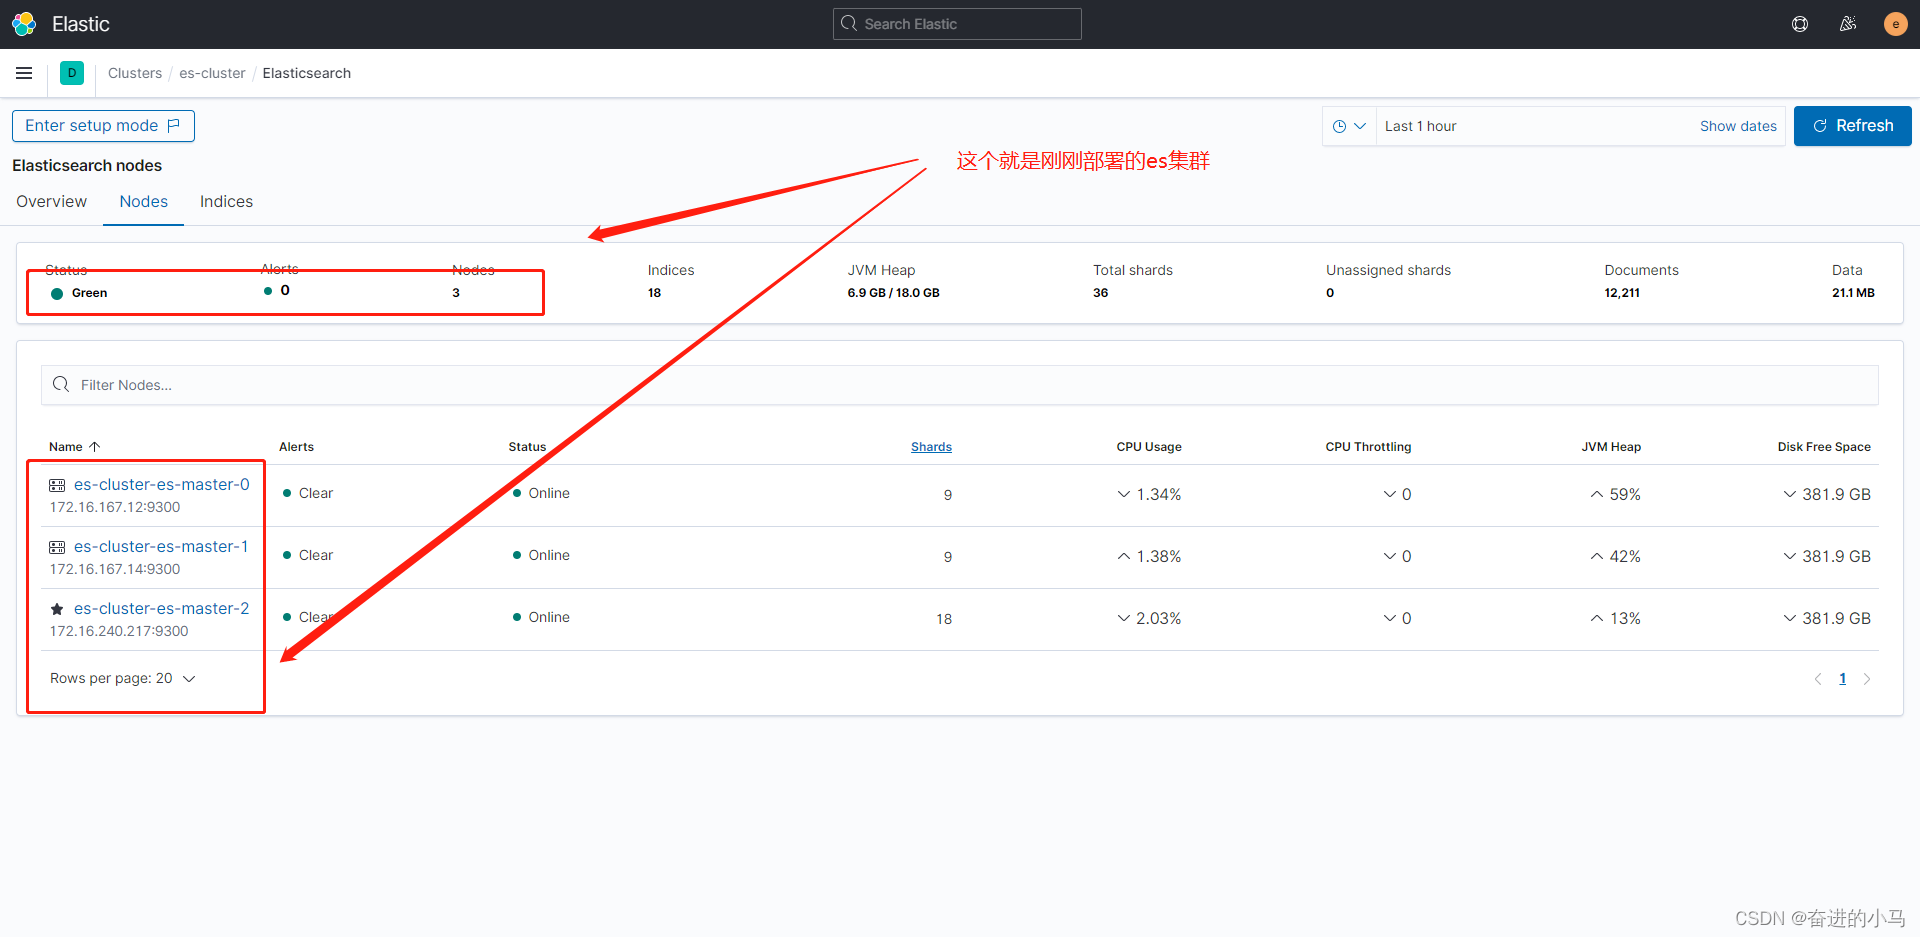1920x937 pixels.
Task: Click the 2.03% CPU usage value
Action: click(x=1159, y=618)
